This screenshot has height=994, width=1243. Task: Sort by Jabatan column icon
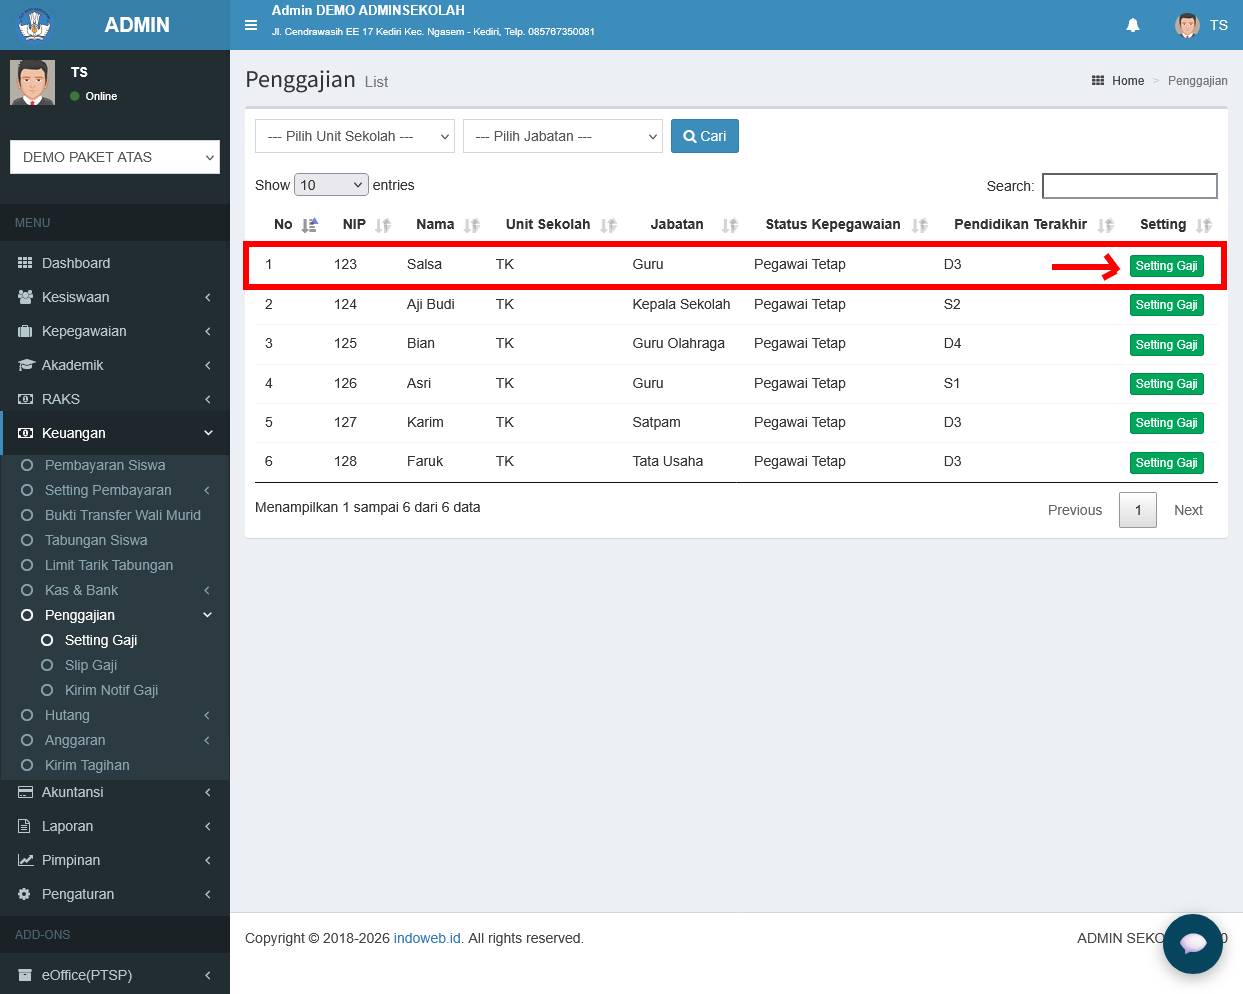click(730, 225)
